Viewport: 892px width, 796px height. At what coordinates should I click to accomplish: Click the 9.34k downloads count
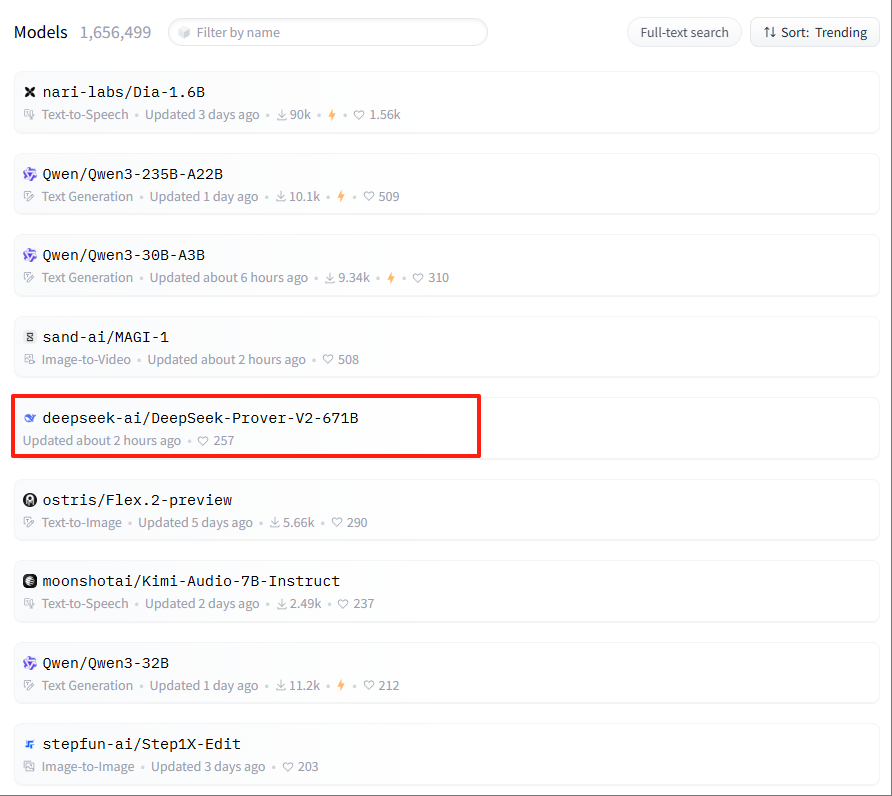(354, 278)
